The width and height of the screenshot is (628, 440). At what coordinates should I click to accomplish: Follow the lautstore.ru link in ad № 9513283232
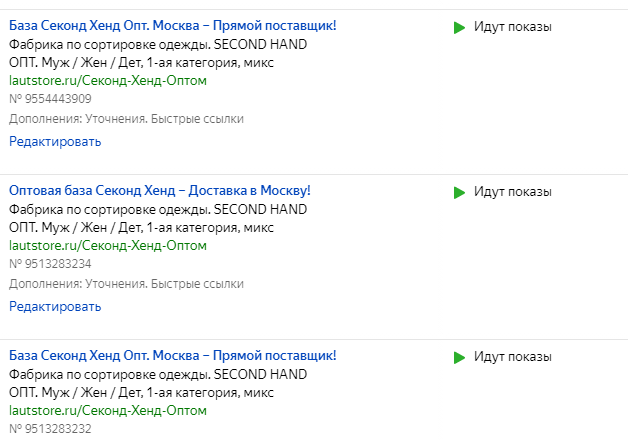point(108,410)
